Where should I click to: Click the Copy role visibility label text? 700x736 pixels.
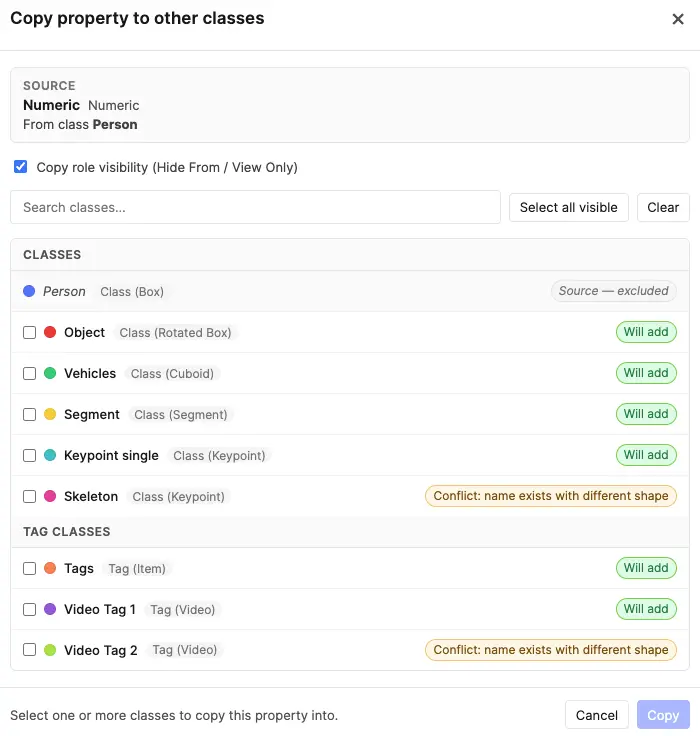pos(167,167)
